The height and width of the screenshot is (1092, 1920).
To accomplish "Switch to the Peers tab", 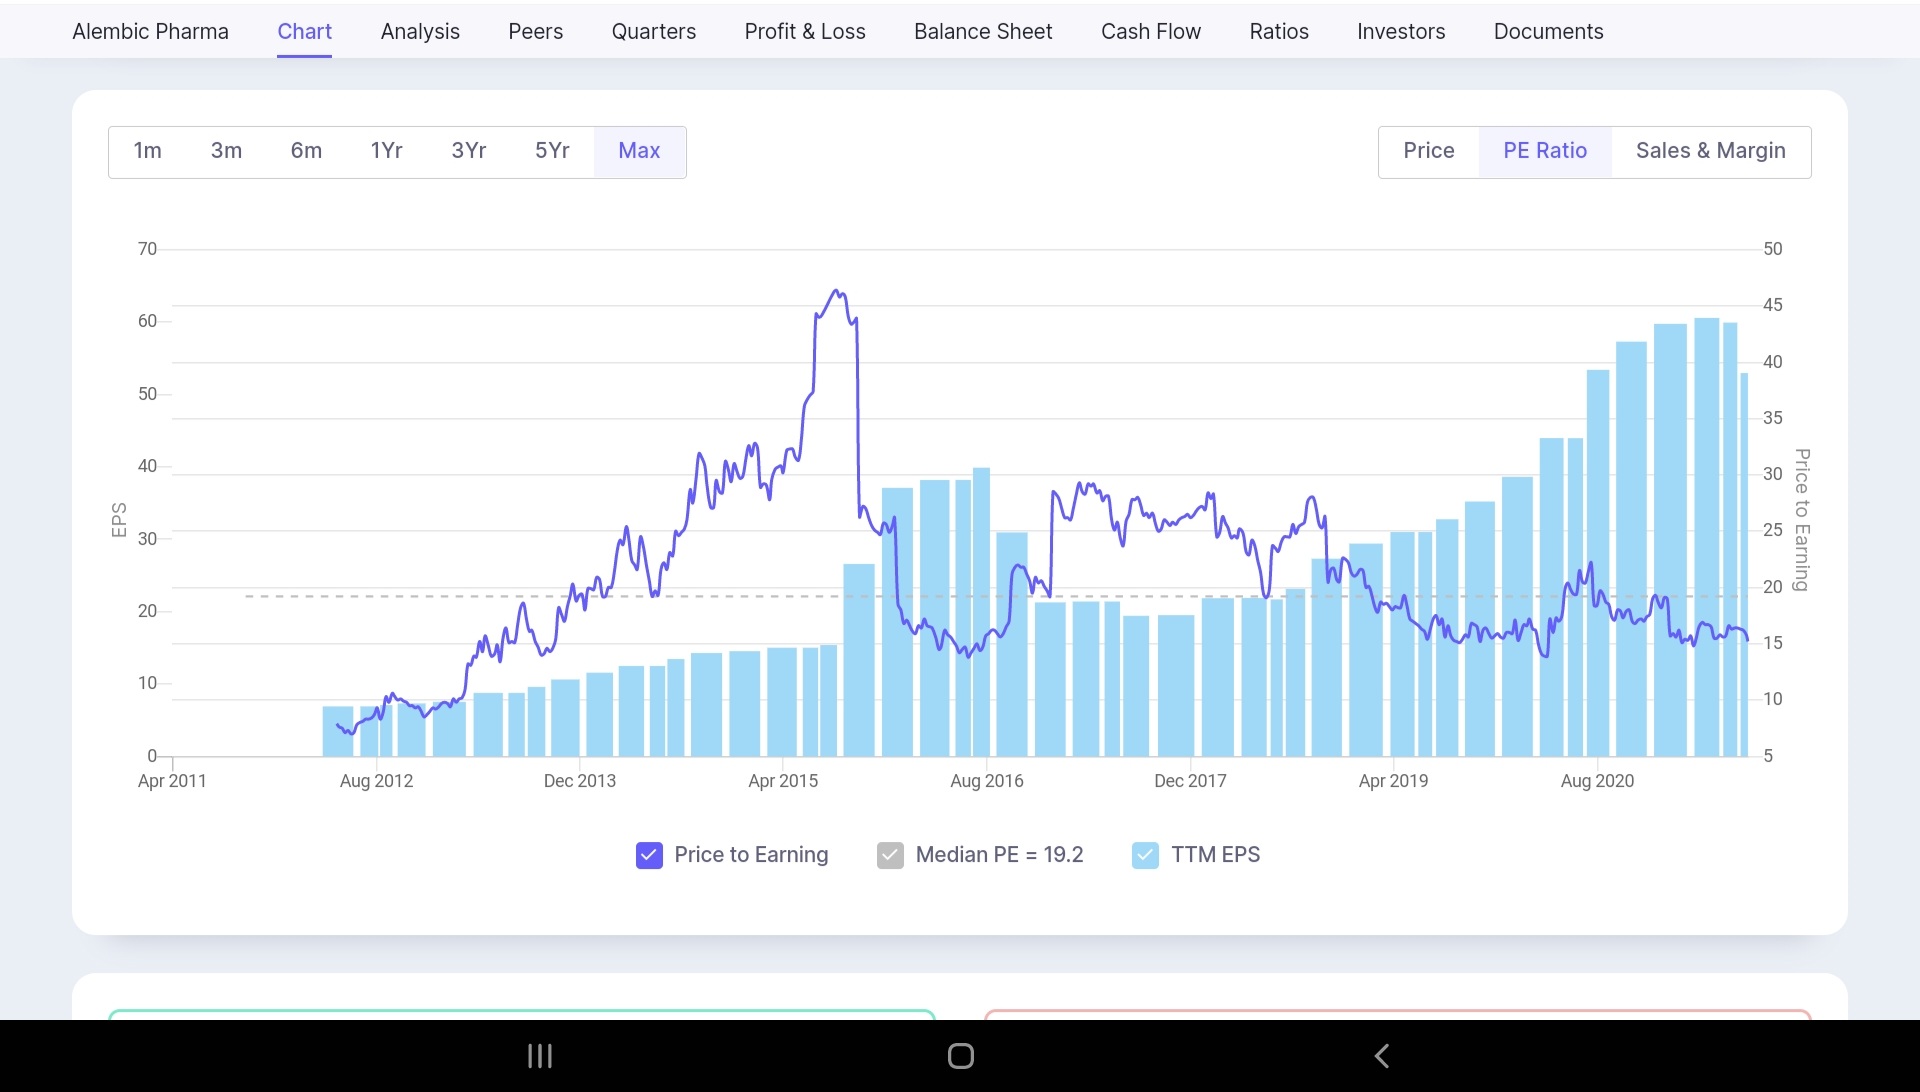I will 535,31.
